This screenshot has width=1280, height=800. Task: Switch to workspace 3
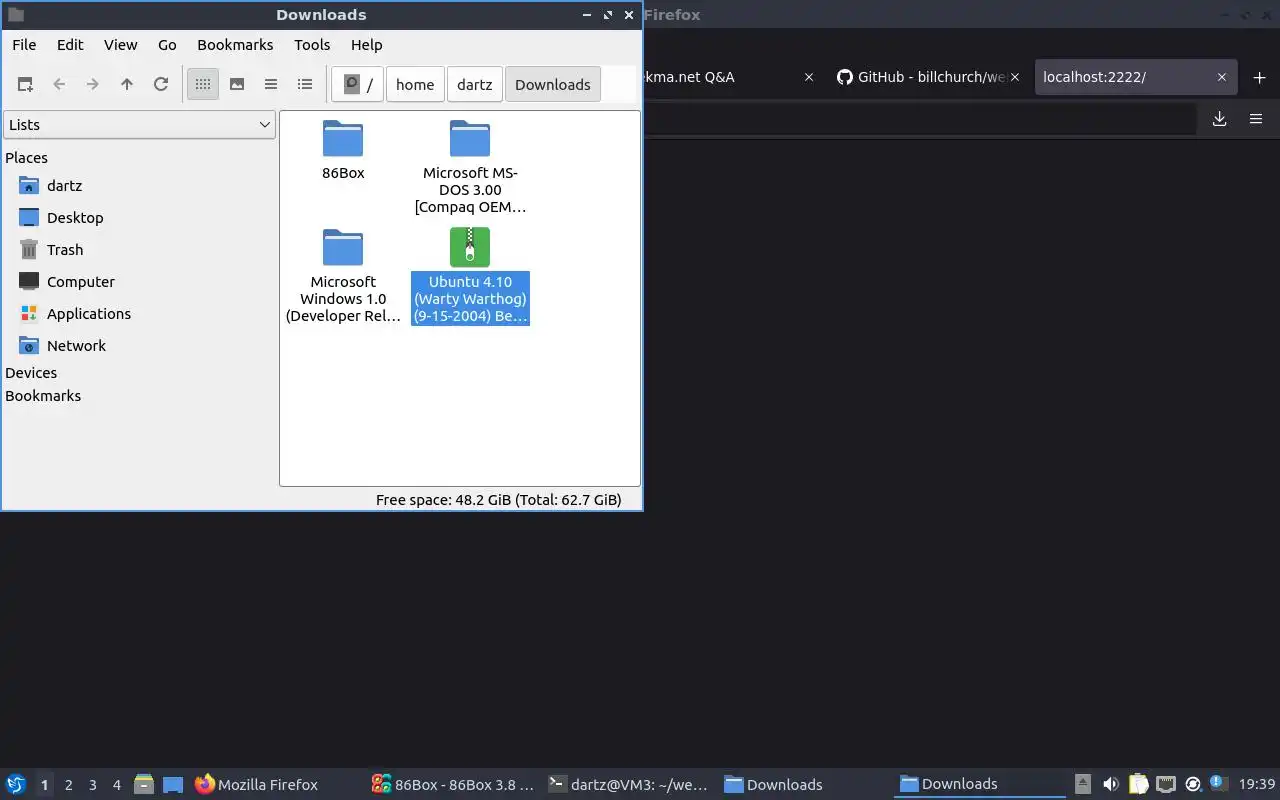93,785
